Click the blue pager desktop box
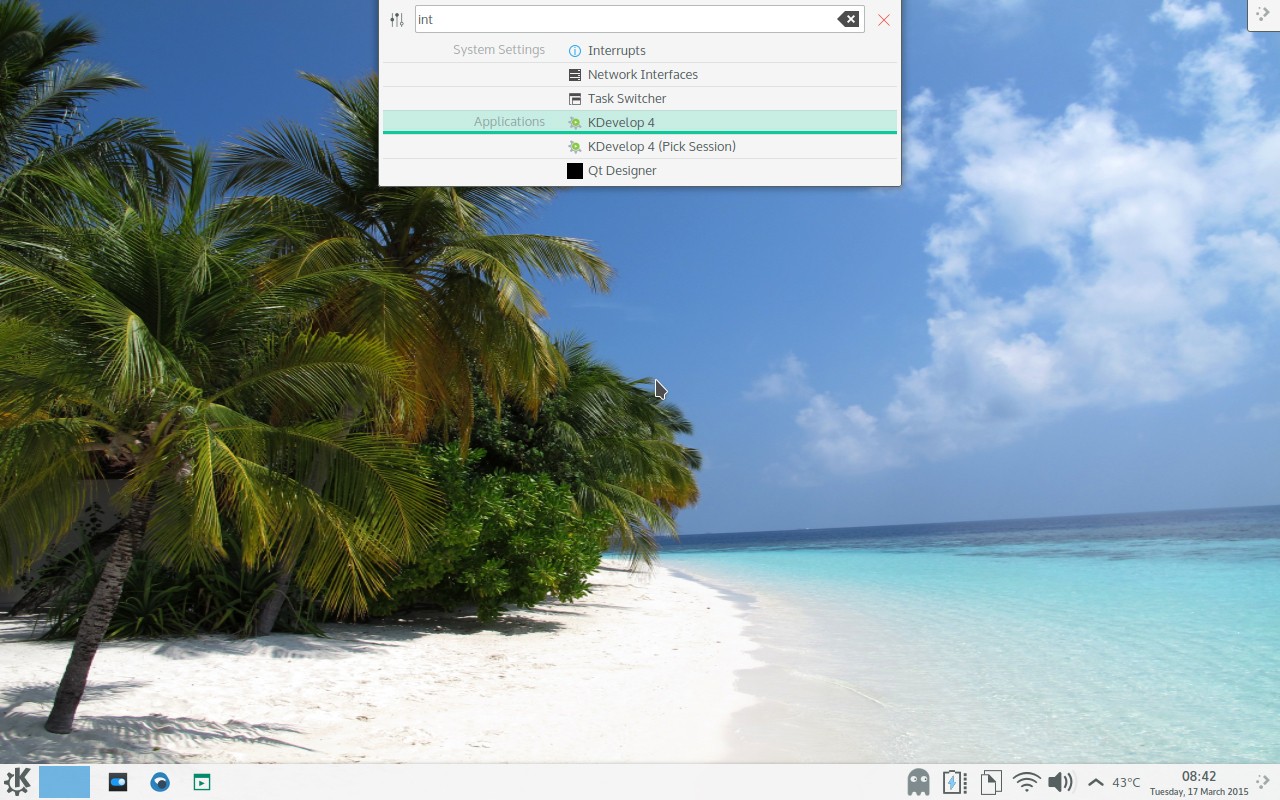The height and width of the screenshot is (800, 1280). pos(65,782)
